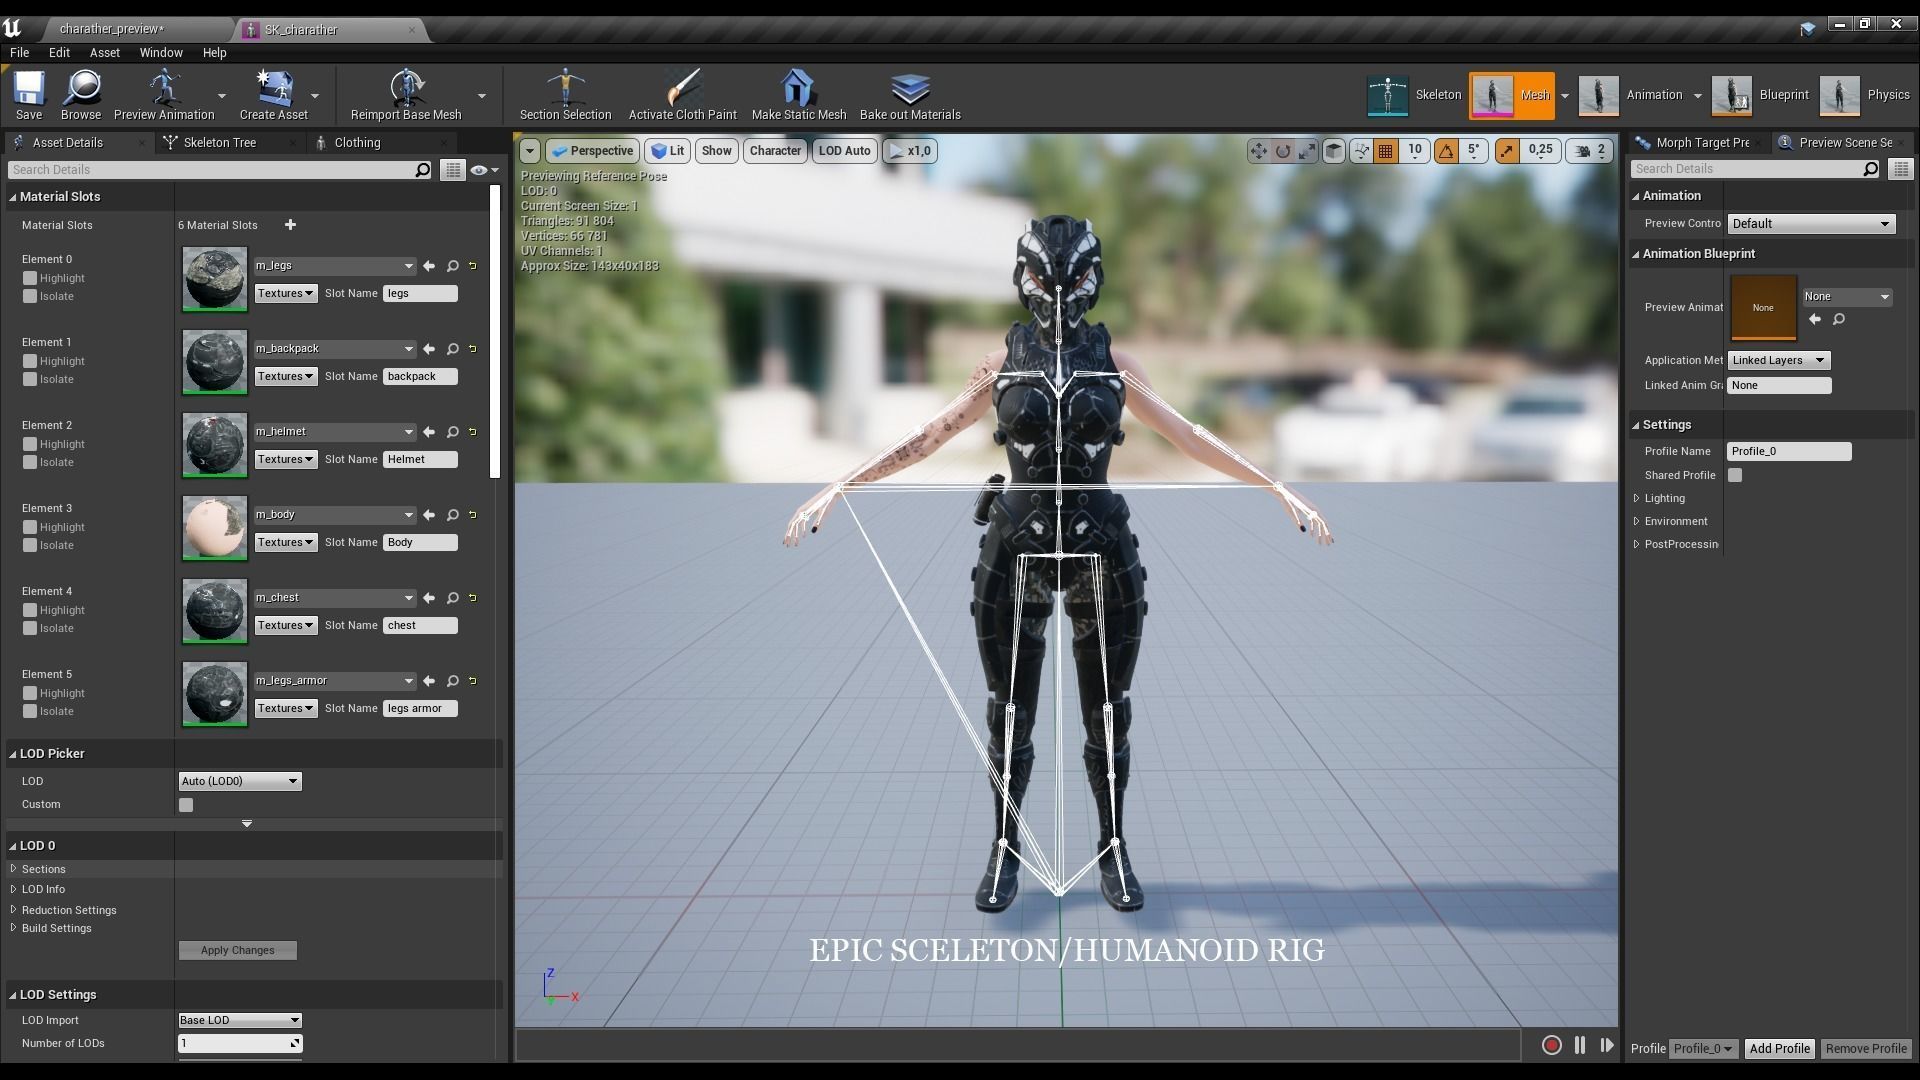The height and width of the screenshot is (1080, 1920).
Task: Open the Preview Controller Default dropdown
Action: point(1810,224)
